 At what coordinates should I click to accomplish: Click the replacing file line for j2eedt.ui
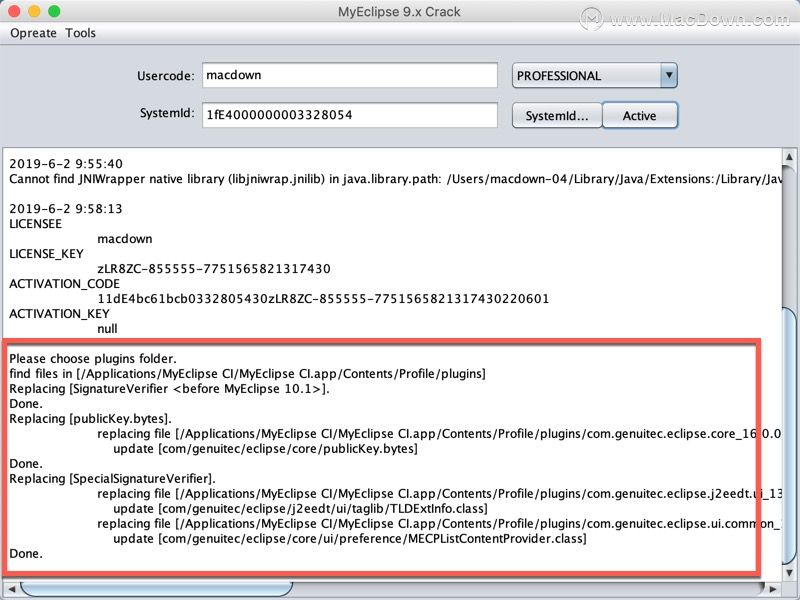(x=439, y=494)
